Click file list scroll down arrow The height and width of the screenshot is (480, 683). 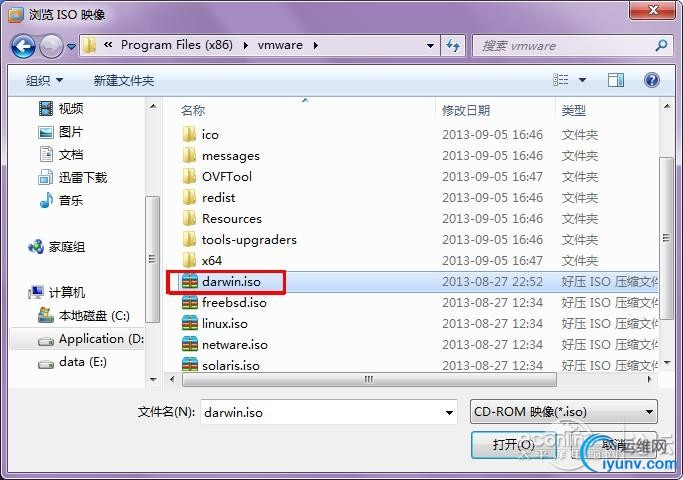coord(667,363)
